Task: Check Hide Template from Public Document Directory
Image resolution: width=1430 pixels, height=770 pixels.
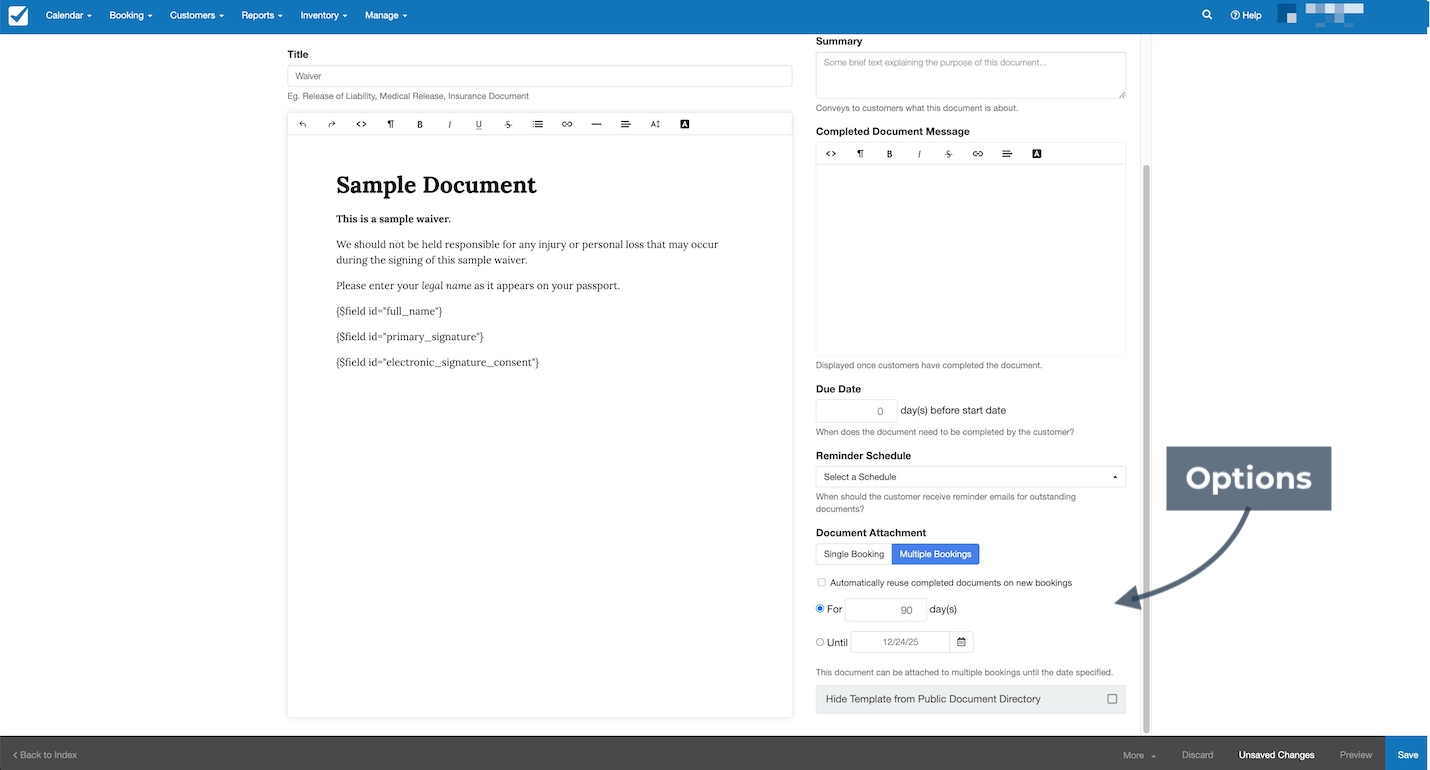Action: click(x=1112, y=699)
